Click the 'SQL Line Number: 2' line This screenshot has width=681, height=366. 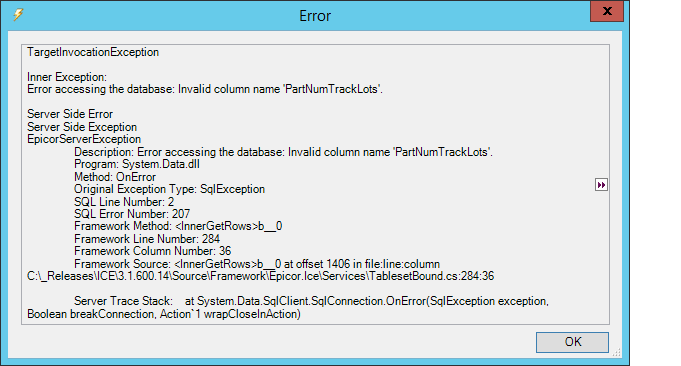tap(124, 202)
